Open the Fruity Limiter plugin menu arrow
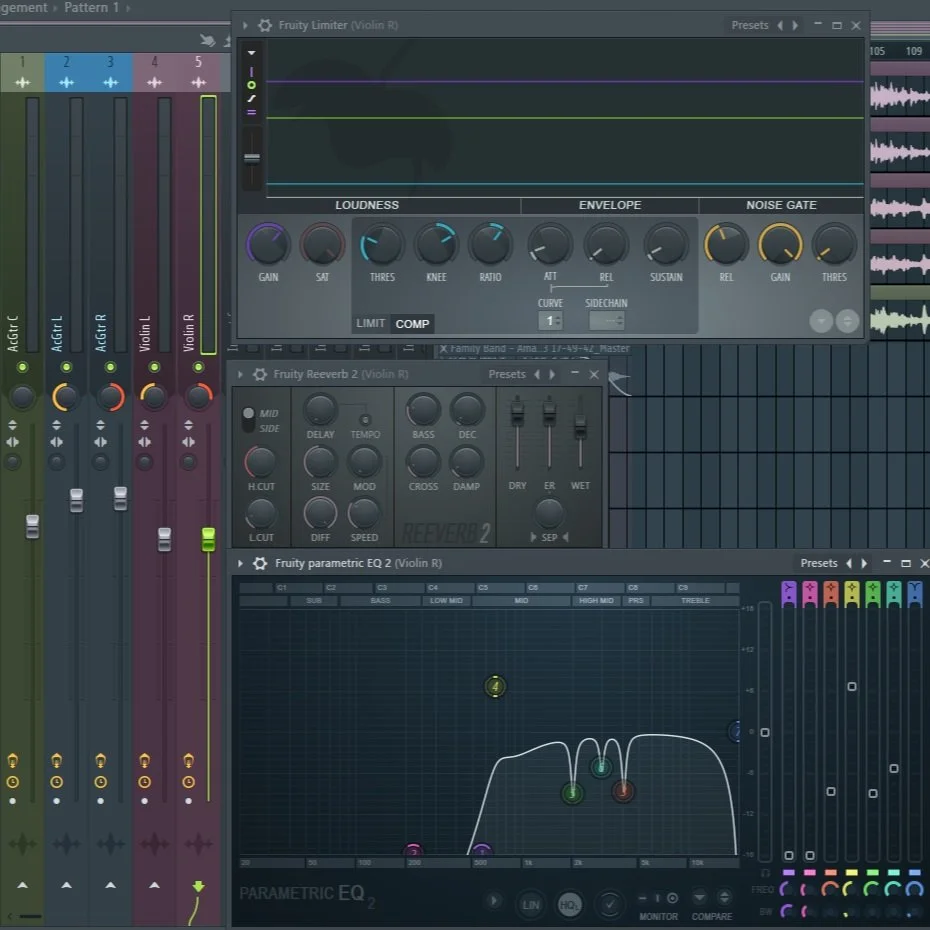Image resolution: width=930 pixels, height=930 pixels. [245, 26]
